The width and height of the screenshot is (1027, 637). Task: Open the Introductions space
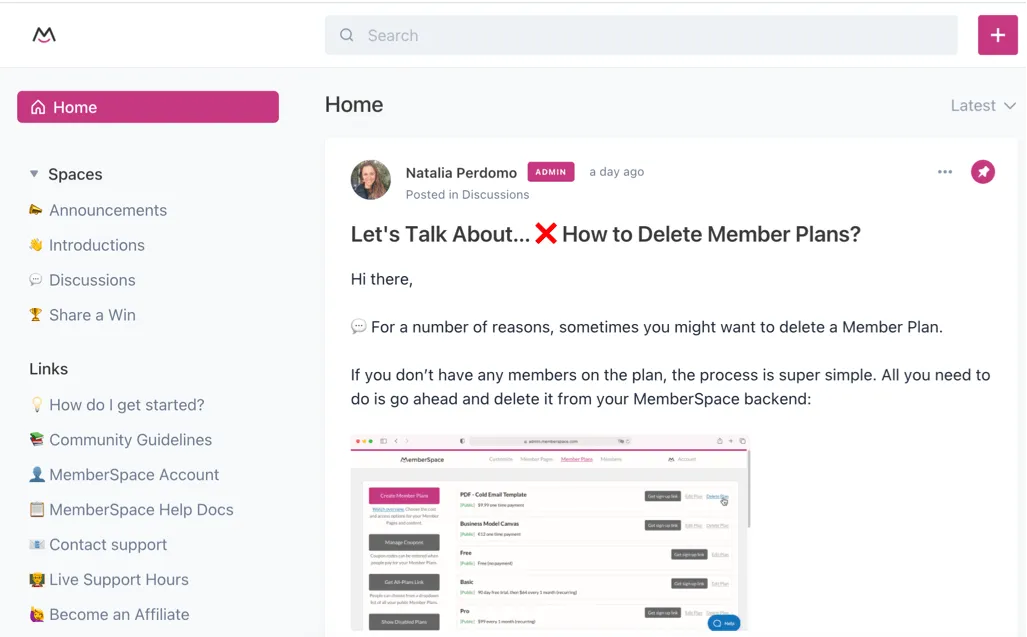pos(96,245)
